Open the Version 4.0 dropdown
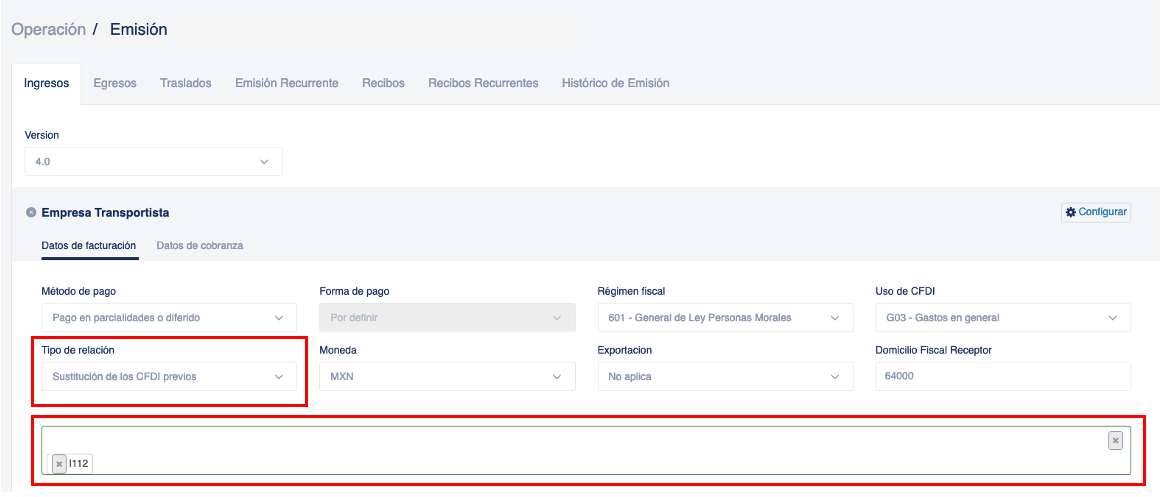The image size is (1161, 497). 153,161
